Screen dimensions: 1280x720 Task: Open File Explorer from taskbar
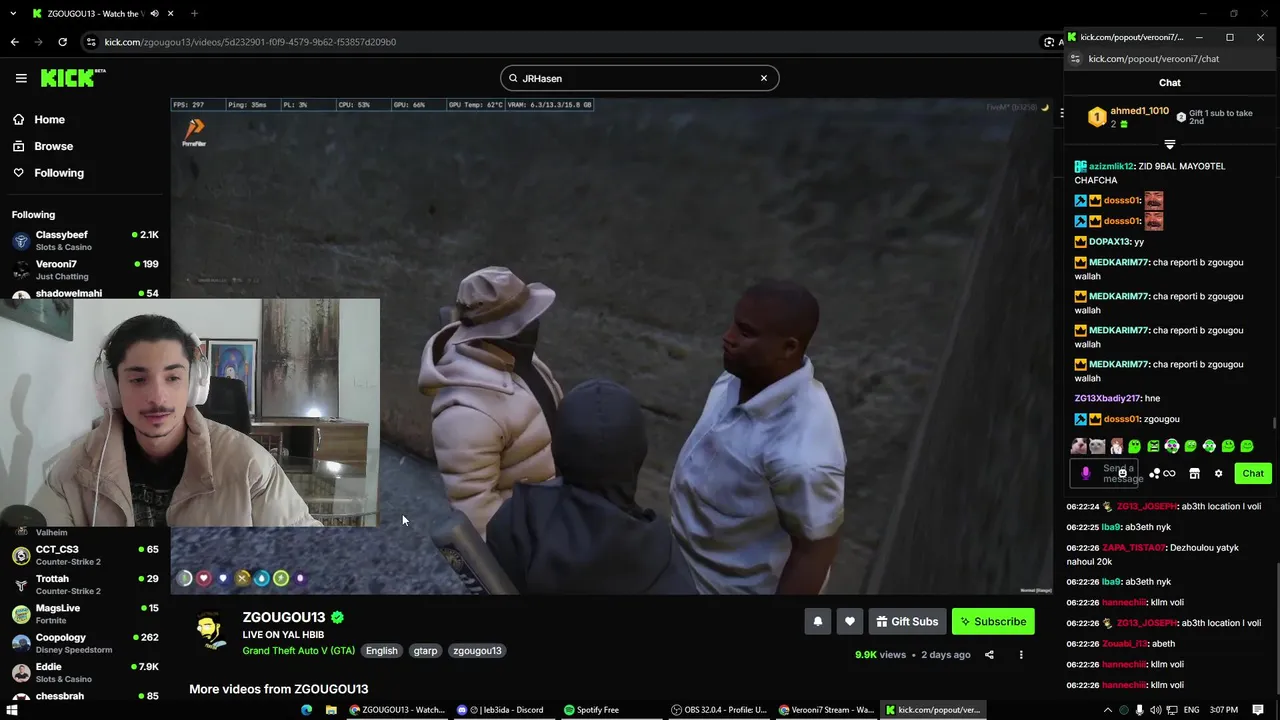click(331, 710)
